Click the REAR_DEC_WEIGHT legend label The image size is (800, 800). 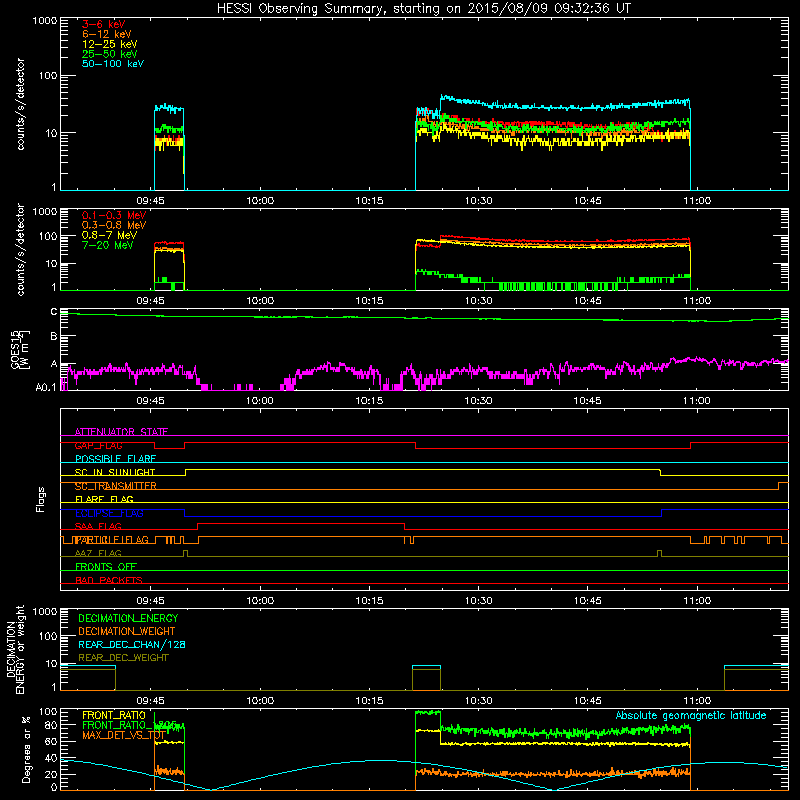123,658
